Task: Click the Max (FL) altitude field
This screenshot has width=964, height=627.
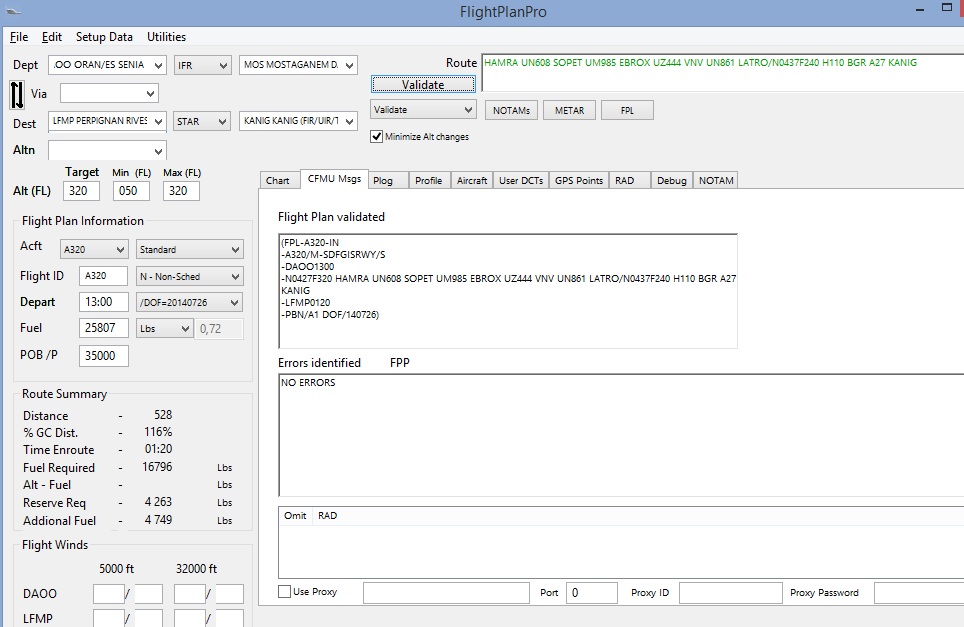Action: 181,191
